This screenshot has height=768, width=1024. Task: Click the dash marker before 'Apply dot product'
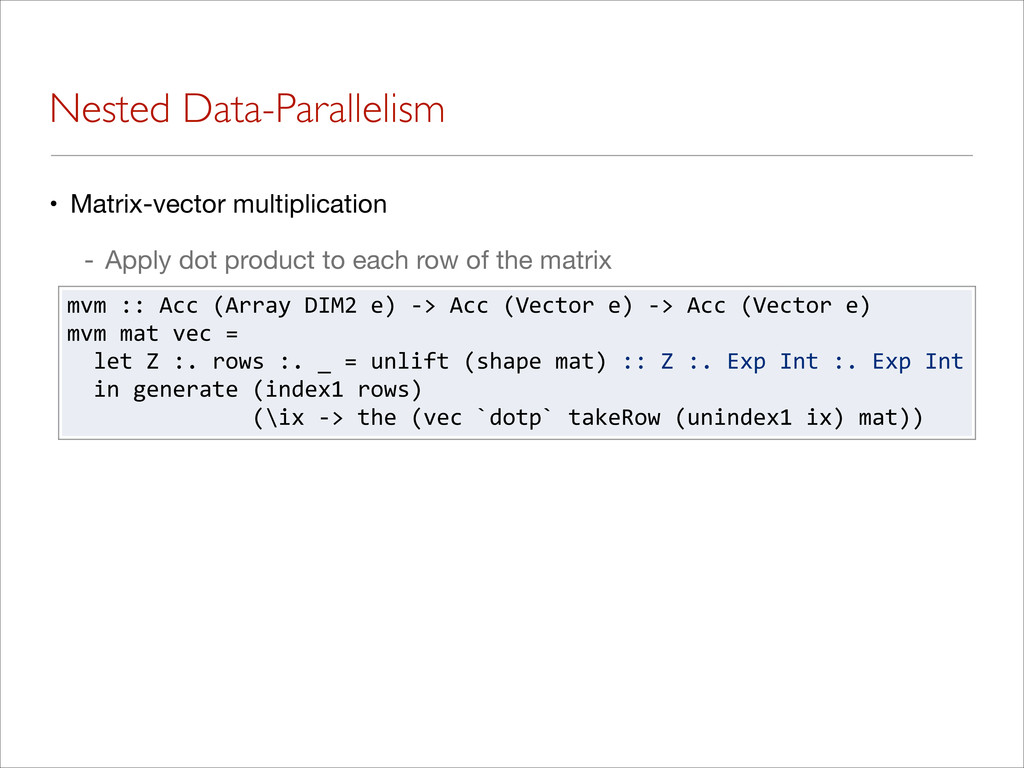(89, 261)
